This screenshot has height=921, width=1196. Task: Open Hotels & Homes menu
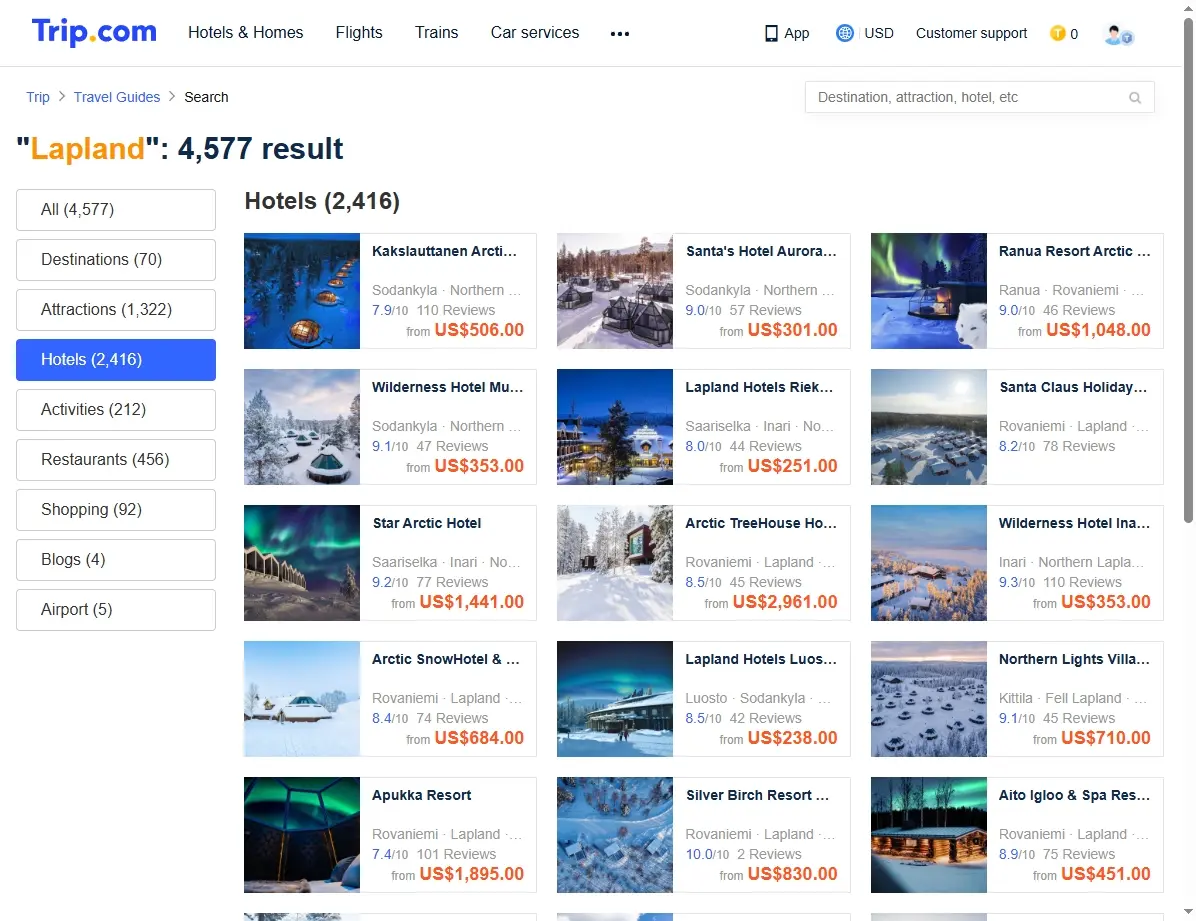pyautogui.click(x=246, y=32)
